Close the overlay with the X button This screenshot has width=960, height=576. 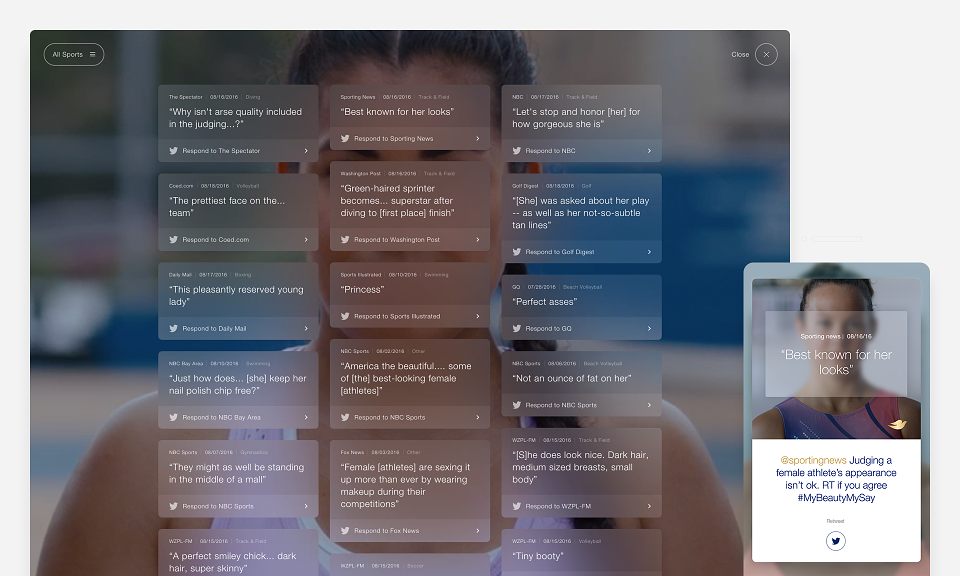tap(766, 54)
